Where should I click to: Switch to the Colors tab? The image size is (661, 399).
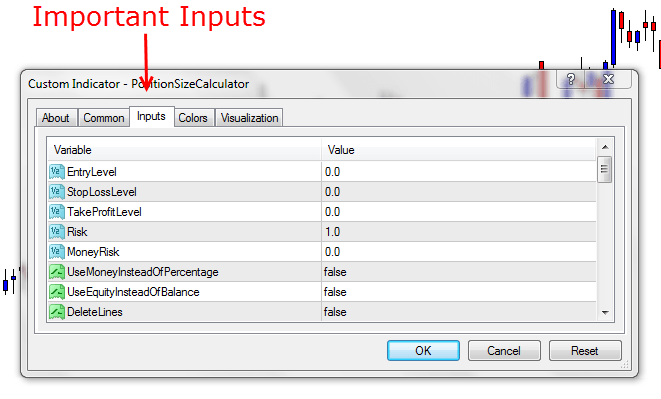[193, 118]
